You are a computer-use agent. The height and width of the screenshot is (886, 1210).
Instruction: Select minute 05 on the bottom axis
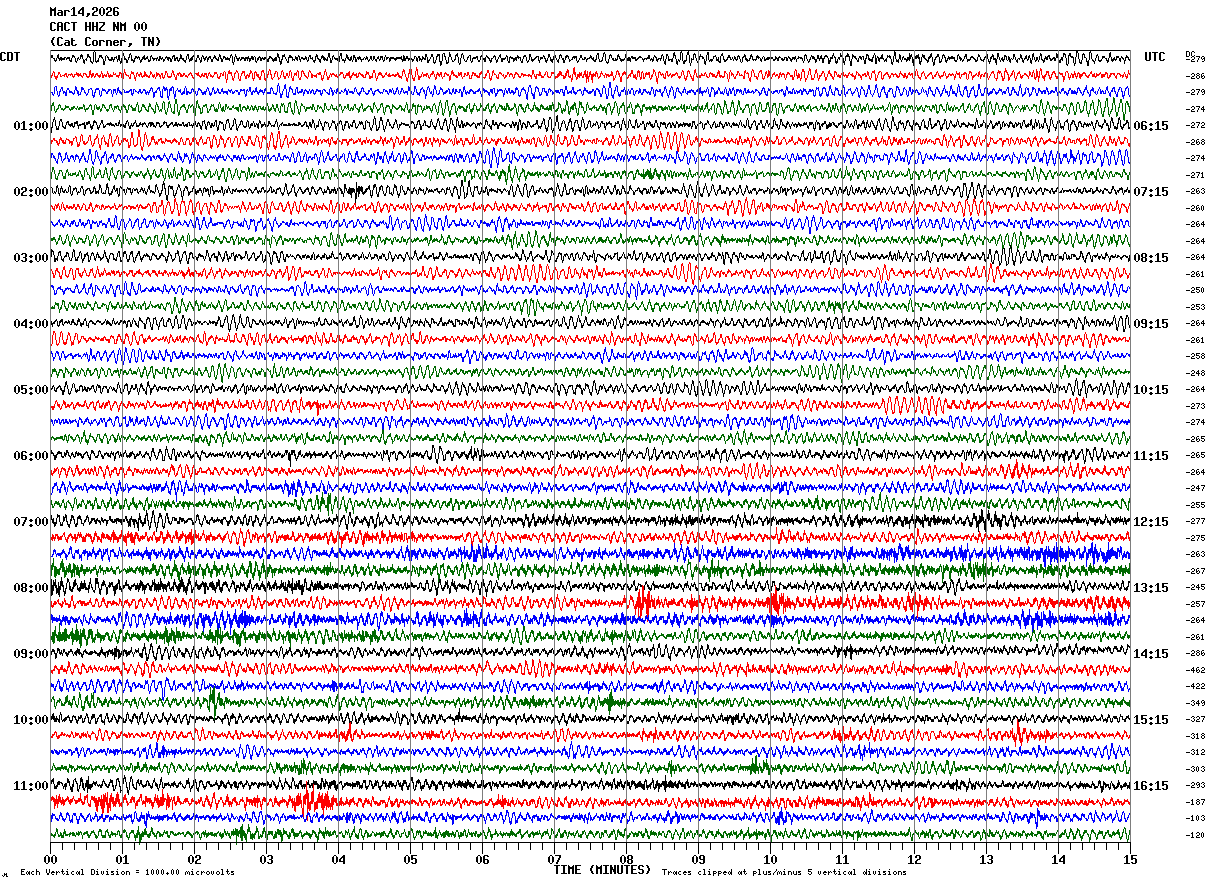[x=410, y=859]
